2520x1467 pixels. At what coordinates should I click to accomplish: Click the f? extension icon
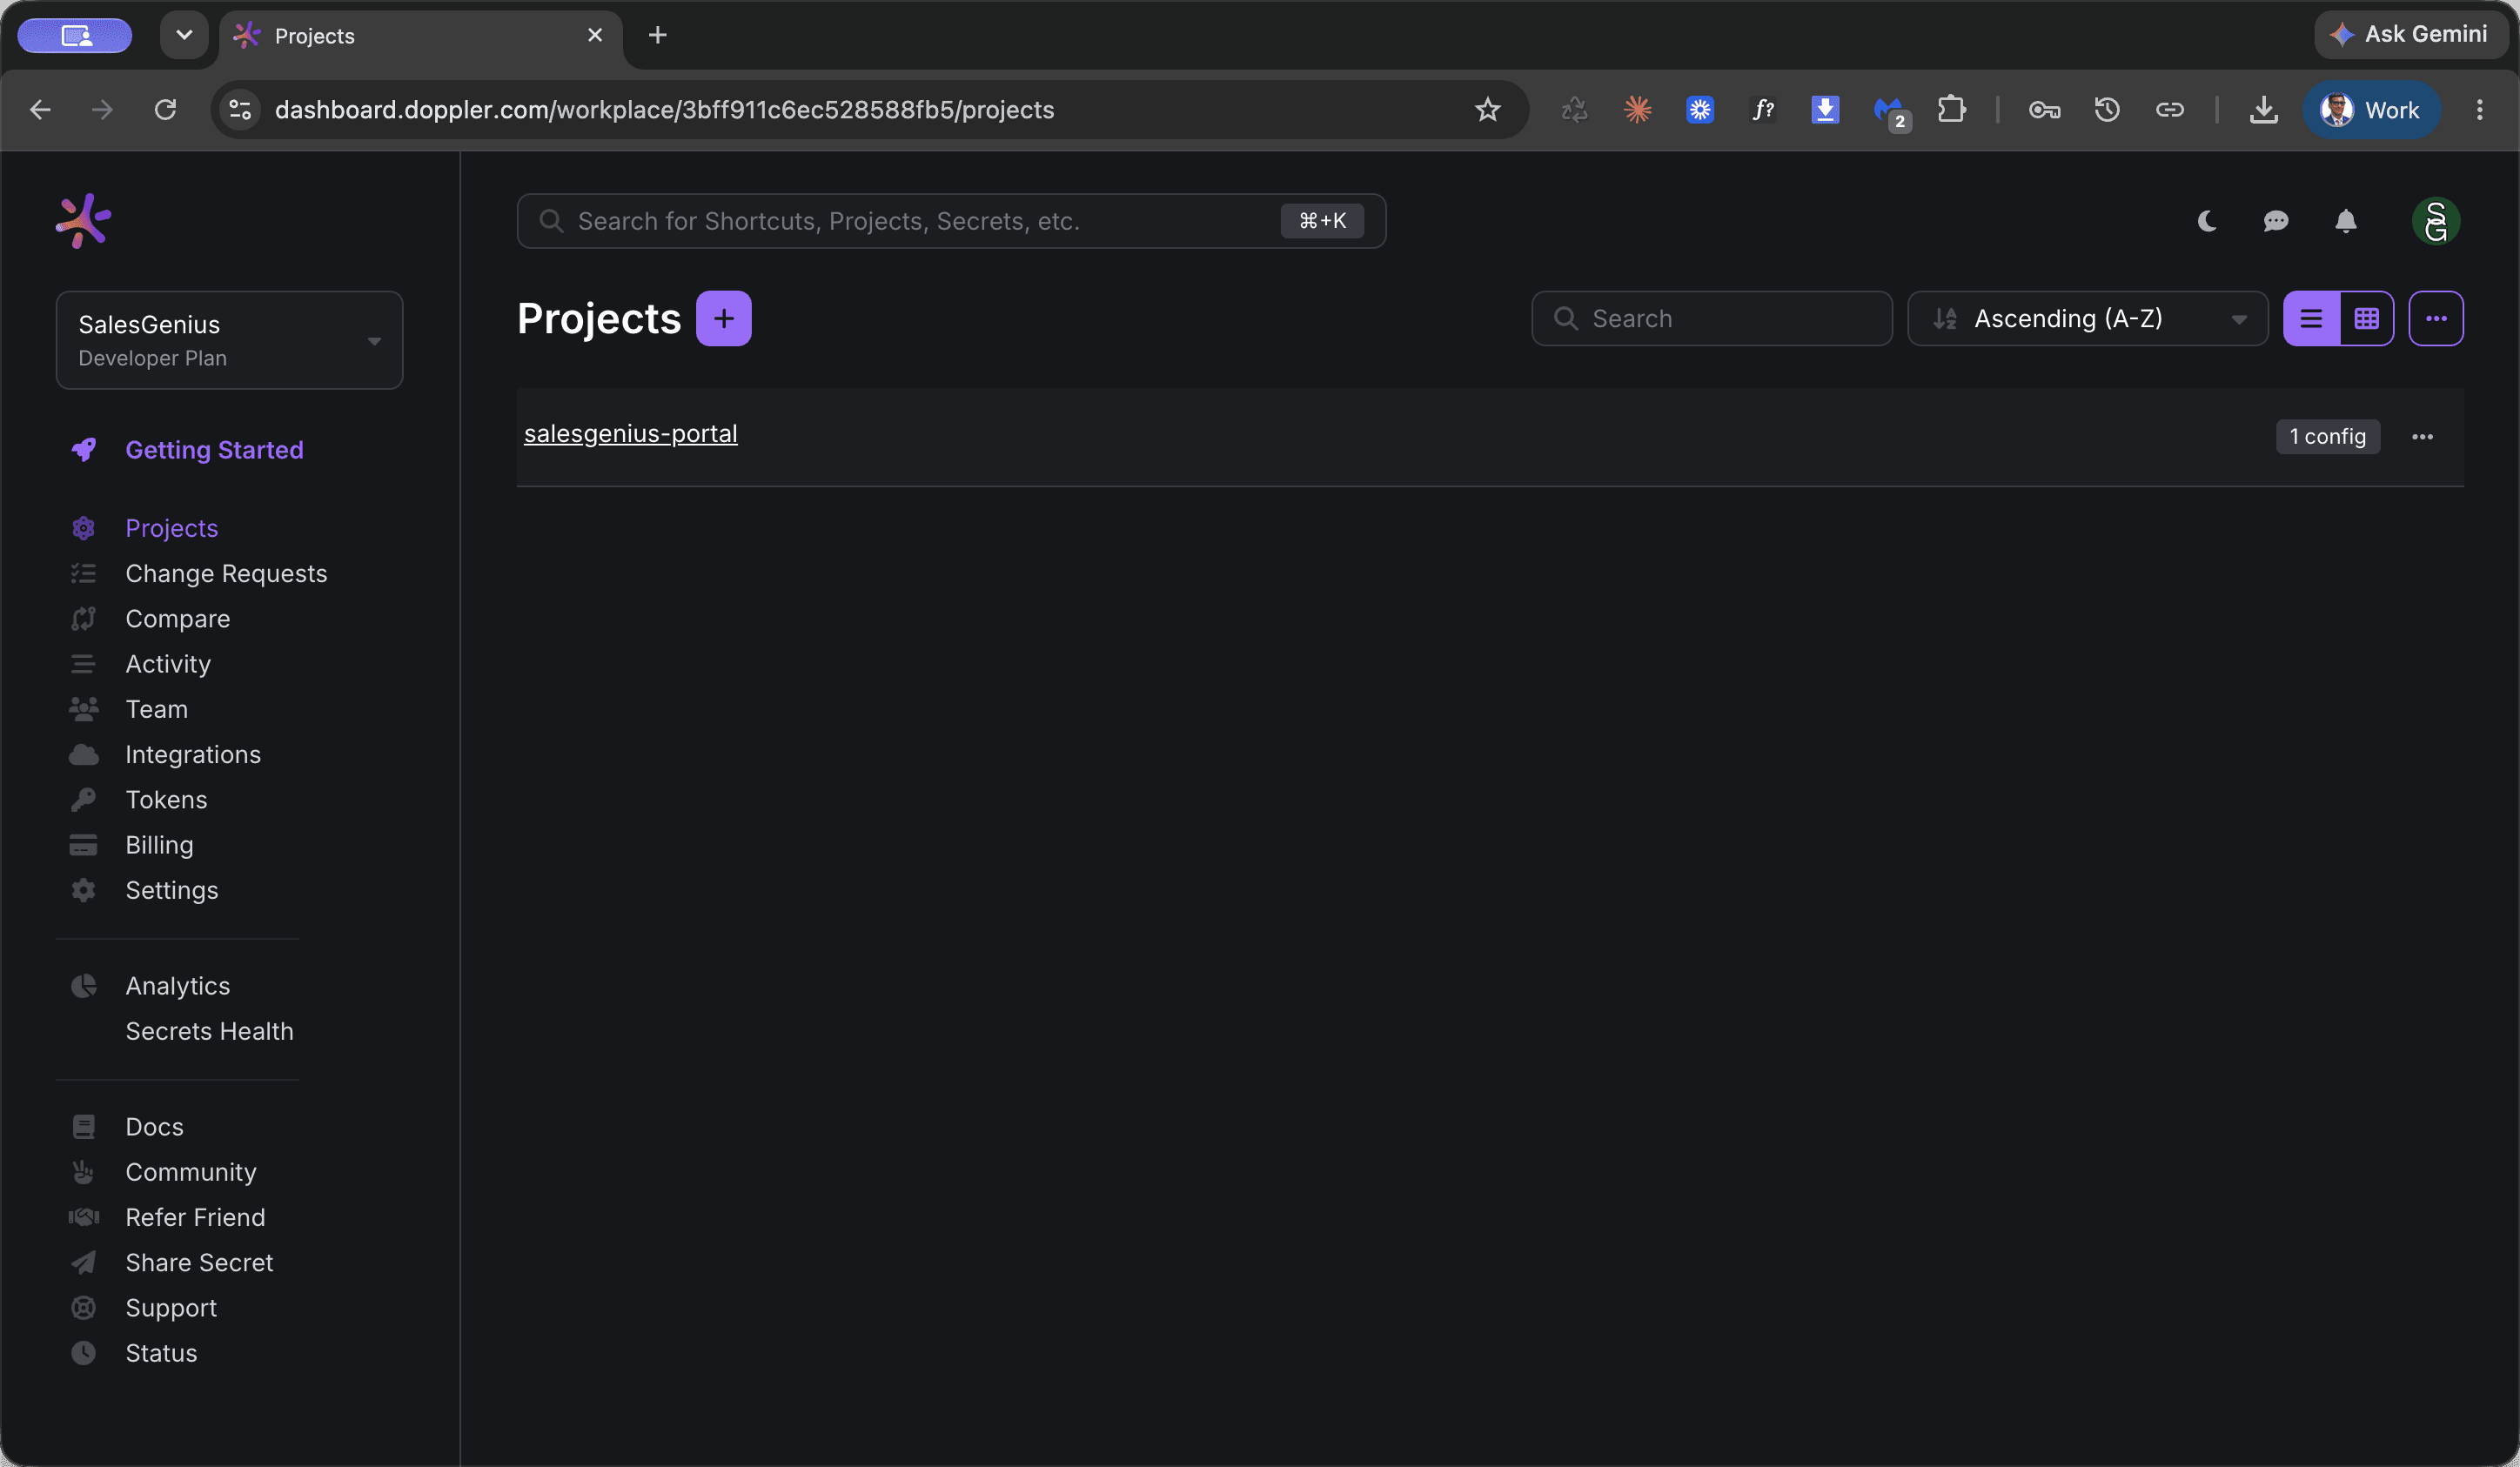click(1763, 110)
